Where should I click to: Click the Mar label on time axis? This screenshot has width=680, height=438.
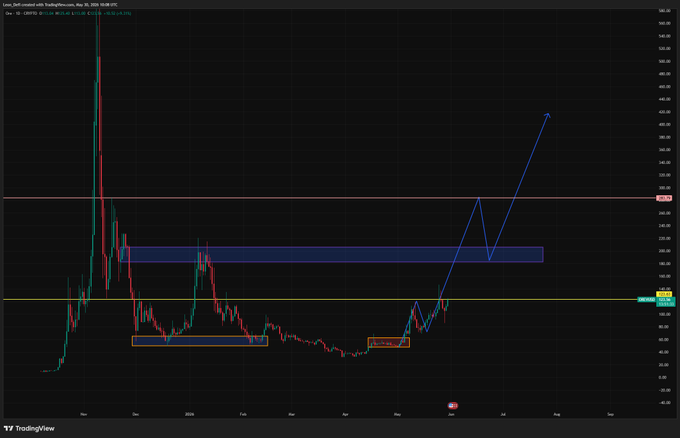pos(291,414)
